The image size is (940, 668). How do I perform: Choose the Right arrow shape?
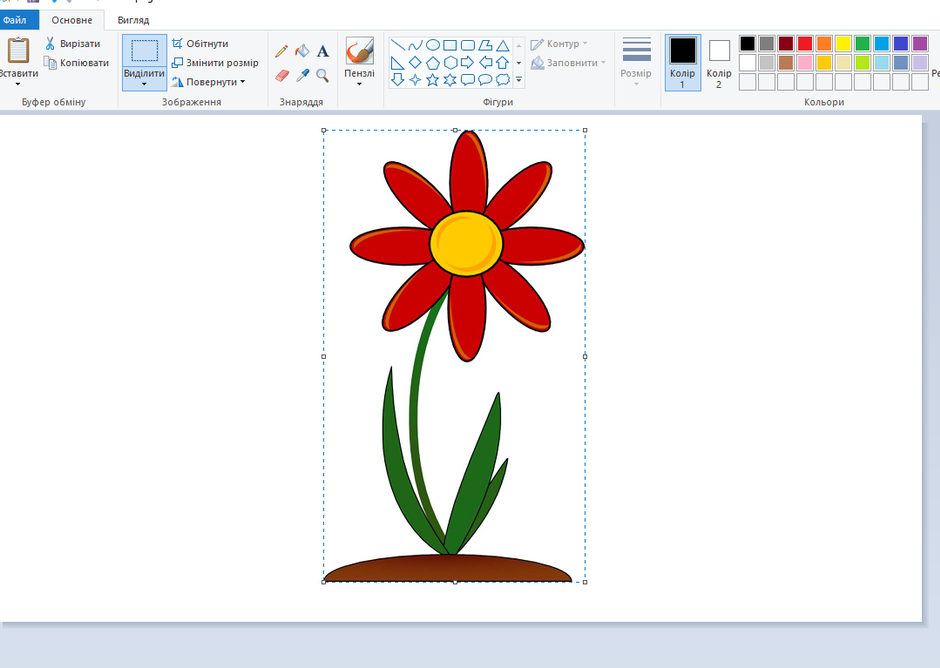[468, 62]
